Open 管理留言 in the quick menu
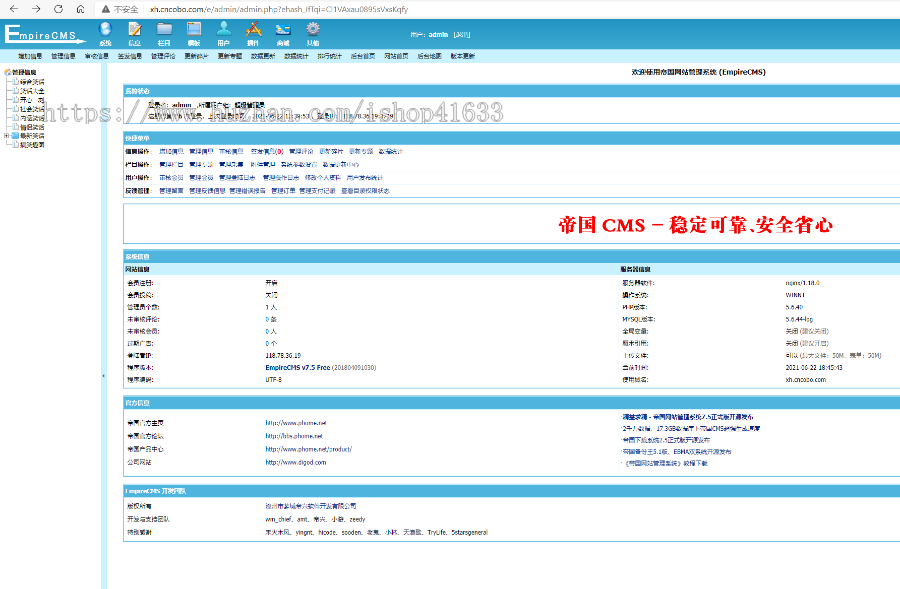Viewport: 900px width, 589px height. tap(172, 191)
